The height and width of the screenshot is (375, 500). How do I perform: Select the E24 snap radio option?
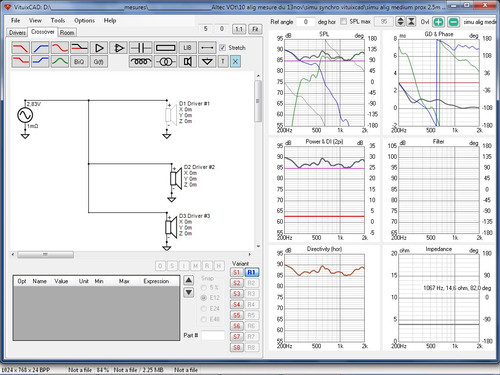(x=204, y=308)
